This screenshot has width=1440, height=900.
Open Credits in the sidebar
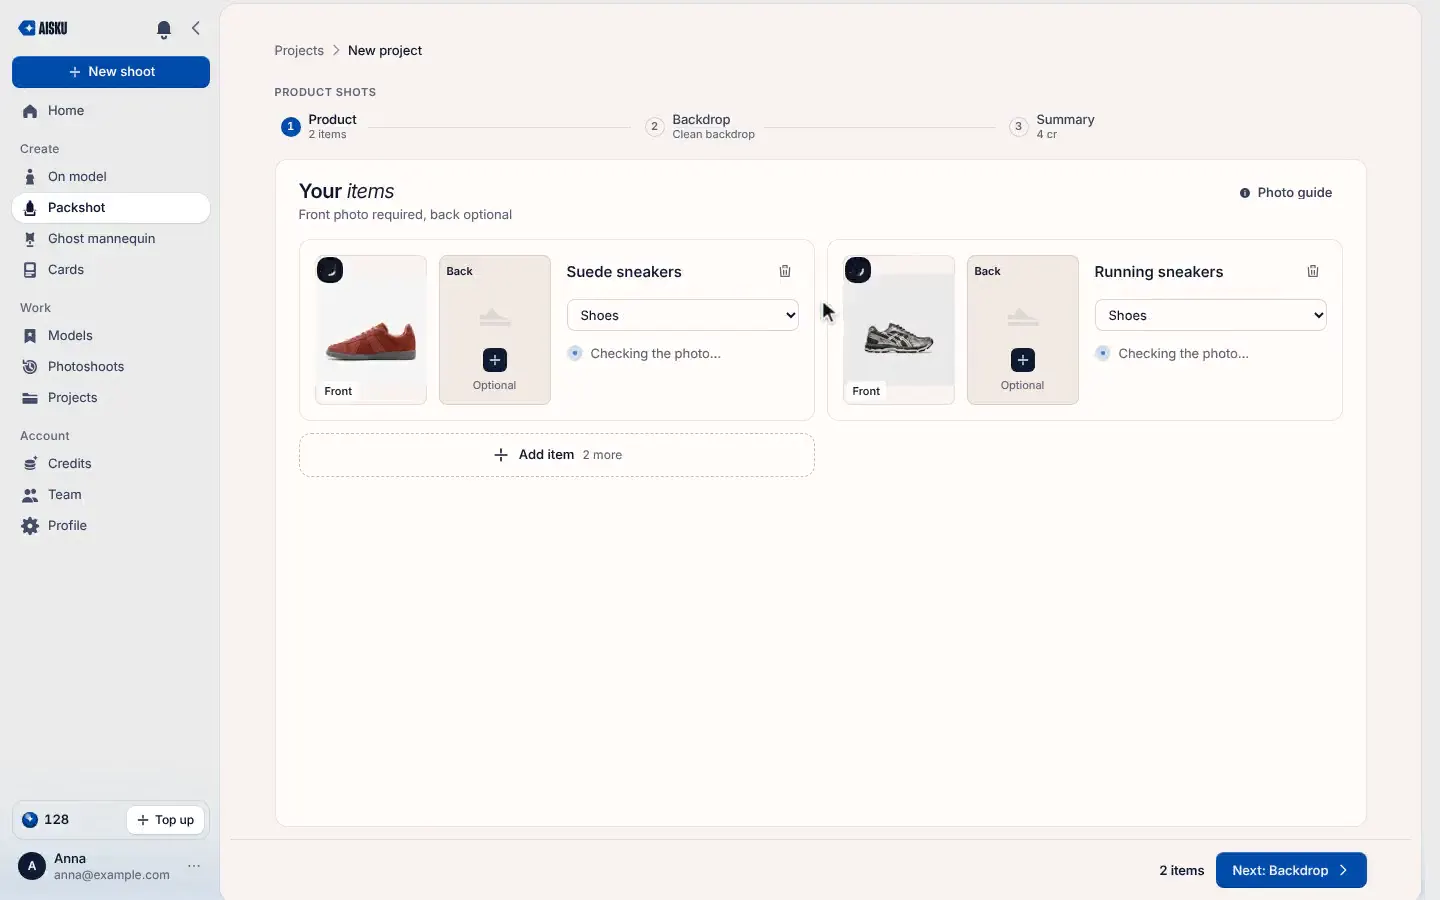click(x=111, y=464)
